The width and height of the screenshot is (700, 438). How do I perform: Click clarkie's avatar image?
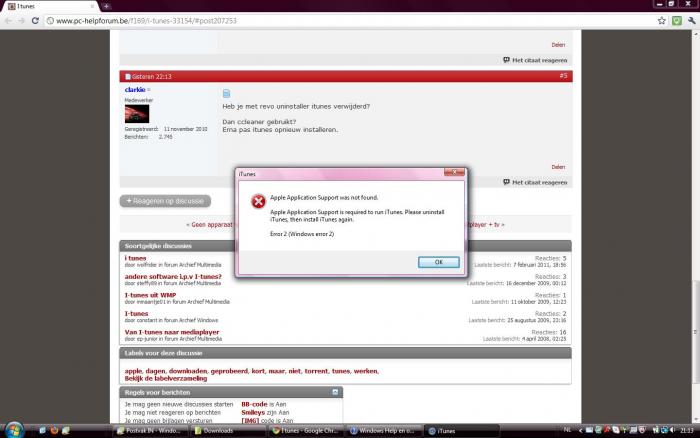(x=137, y=113)
